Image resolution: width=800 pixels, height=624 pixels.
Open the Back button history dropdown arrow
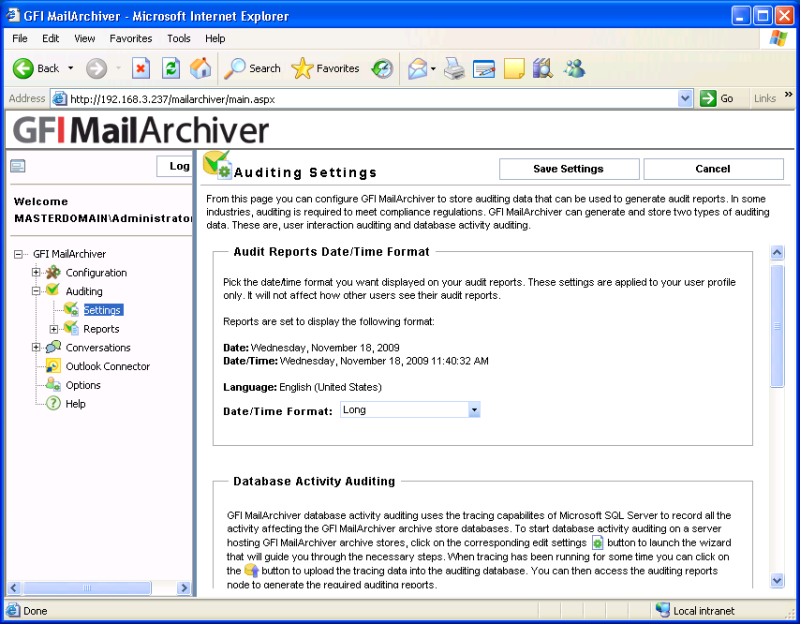click(x=70, y=68)
